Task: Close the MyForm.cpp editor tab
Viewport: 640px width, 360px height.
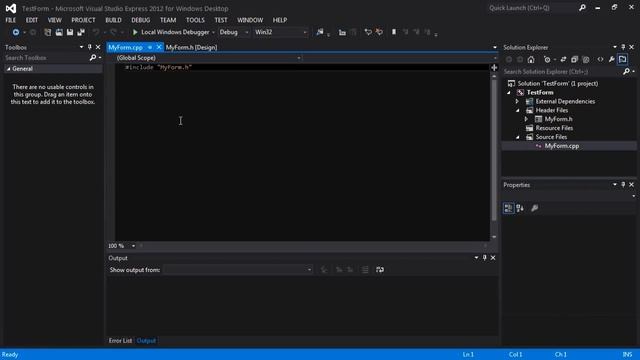Action: (x=159, y=47)
